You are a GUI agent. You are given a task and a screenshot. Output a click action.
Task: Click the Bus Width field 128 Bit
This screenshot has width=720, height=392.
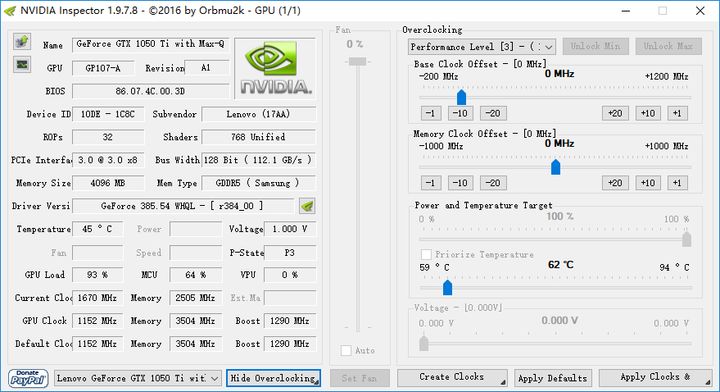pyautogui.click(x=259, y=160)
